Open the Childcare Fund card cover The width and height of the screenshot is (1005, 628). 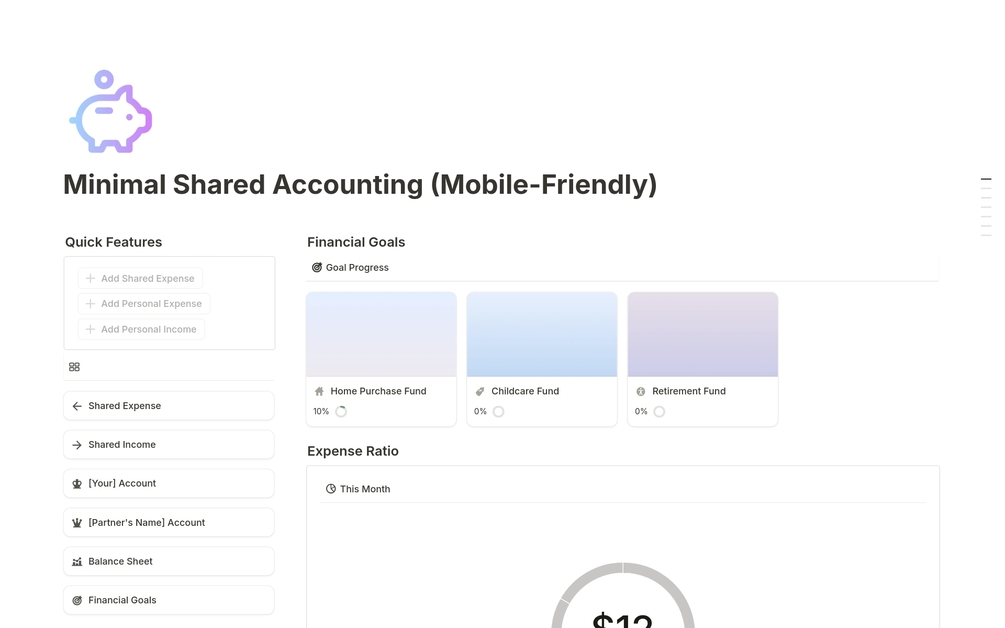point(542,335)
